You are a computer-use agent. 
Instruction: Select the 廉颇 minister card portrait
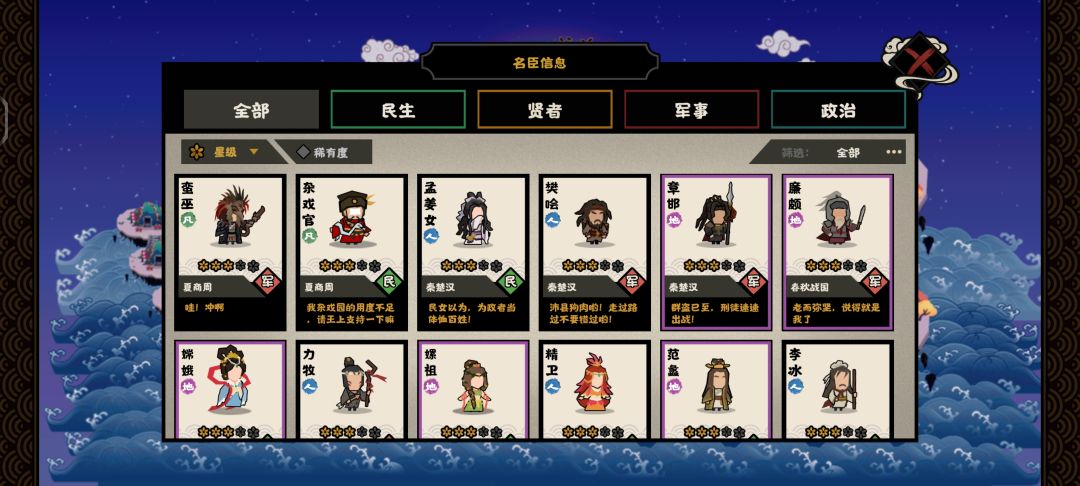(x=838, y=219)
